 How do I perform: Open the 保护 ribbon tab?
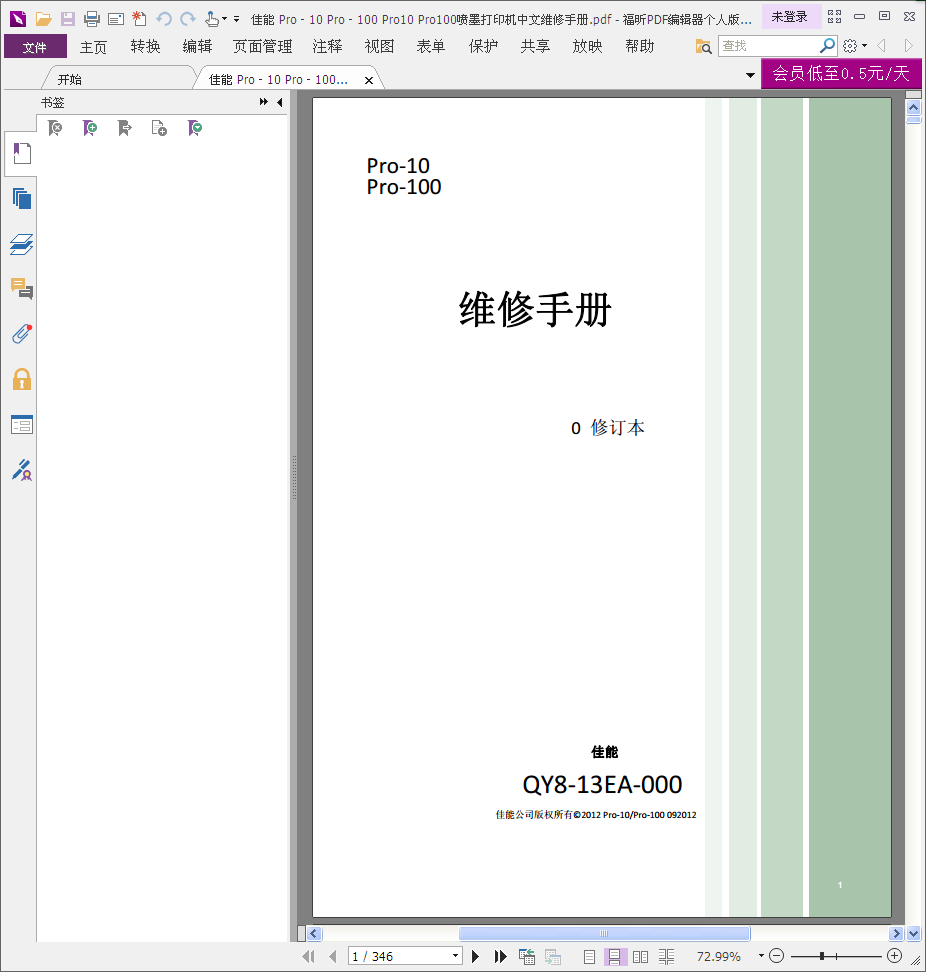483,46
